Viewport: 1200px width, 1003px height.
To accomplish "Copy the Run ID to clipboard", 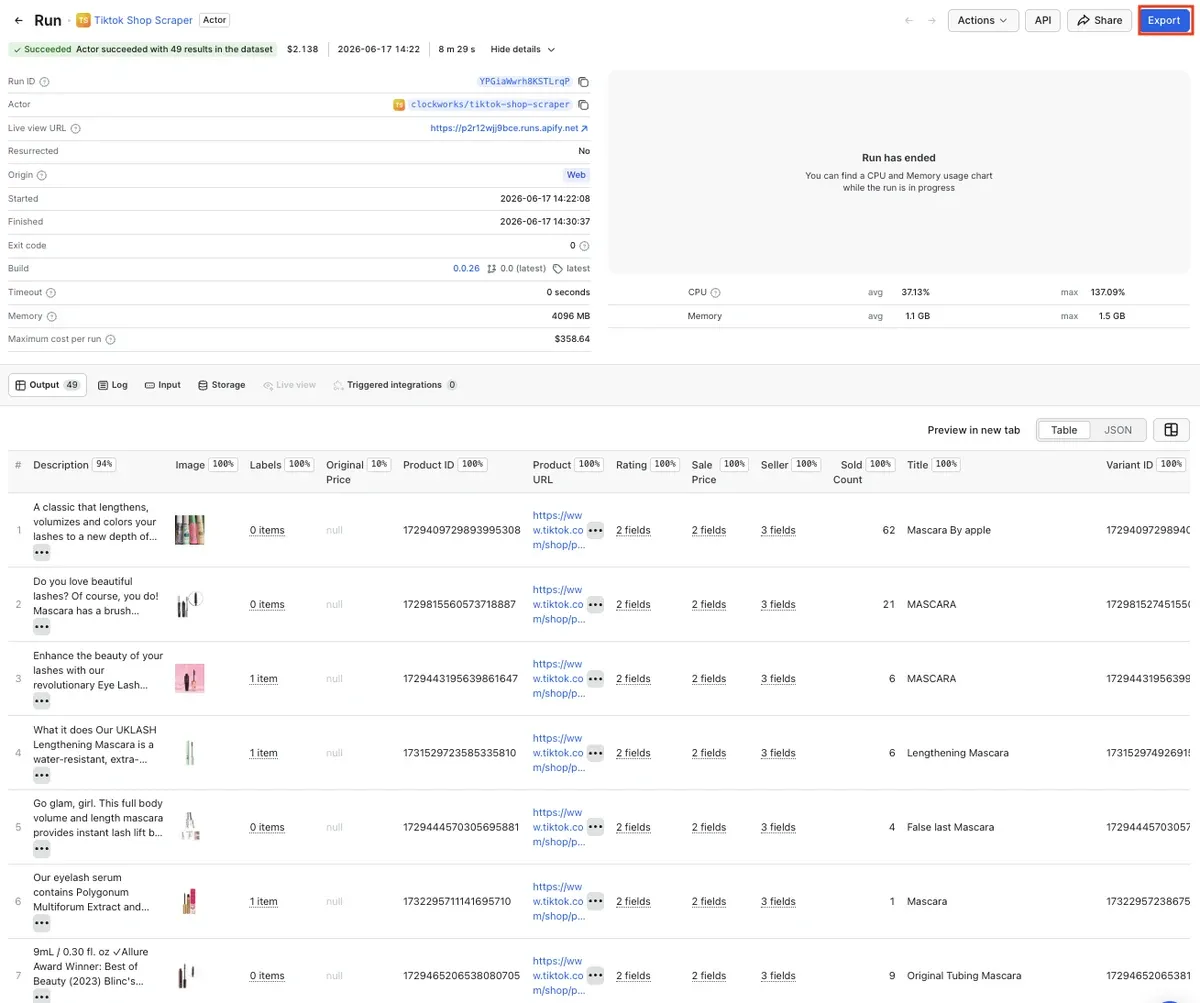I will click(584, 81).
